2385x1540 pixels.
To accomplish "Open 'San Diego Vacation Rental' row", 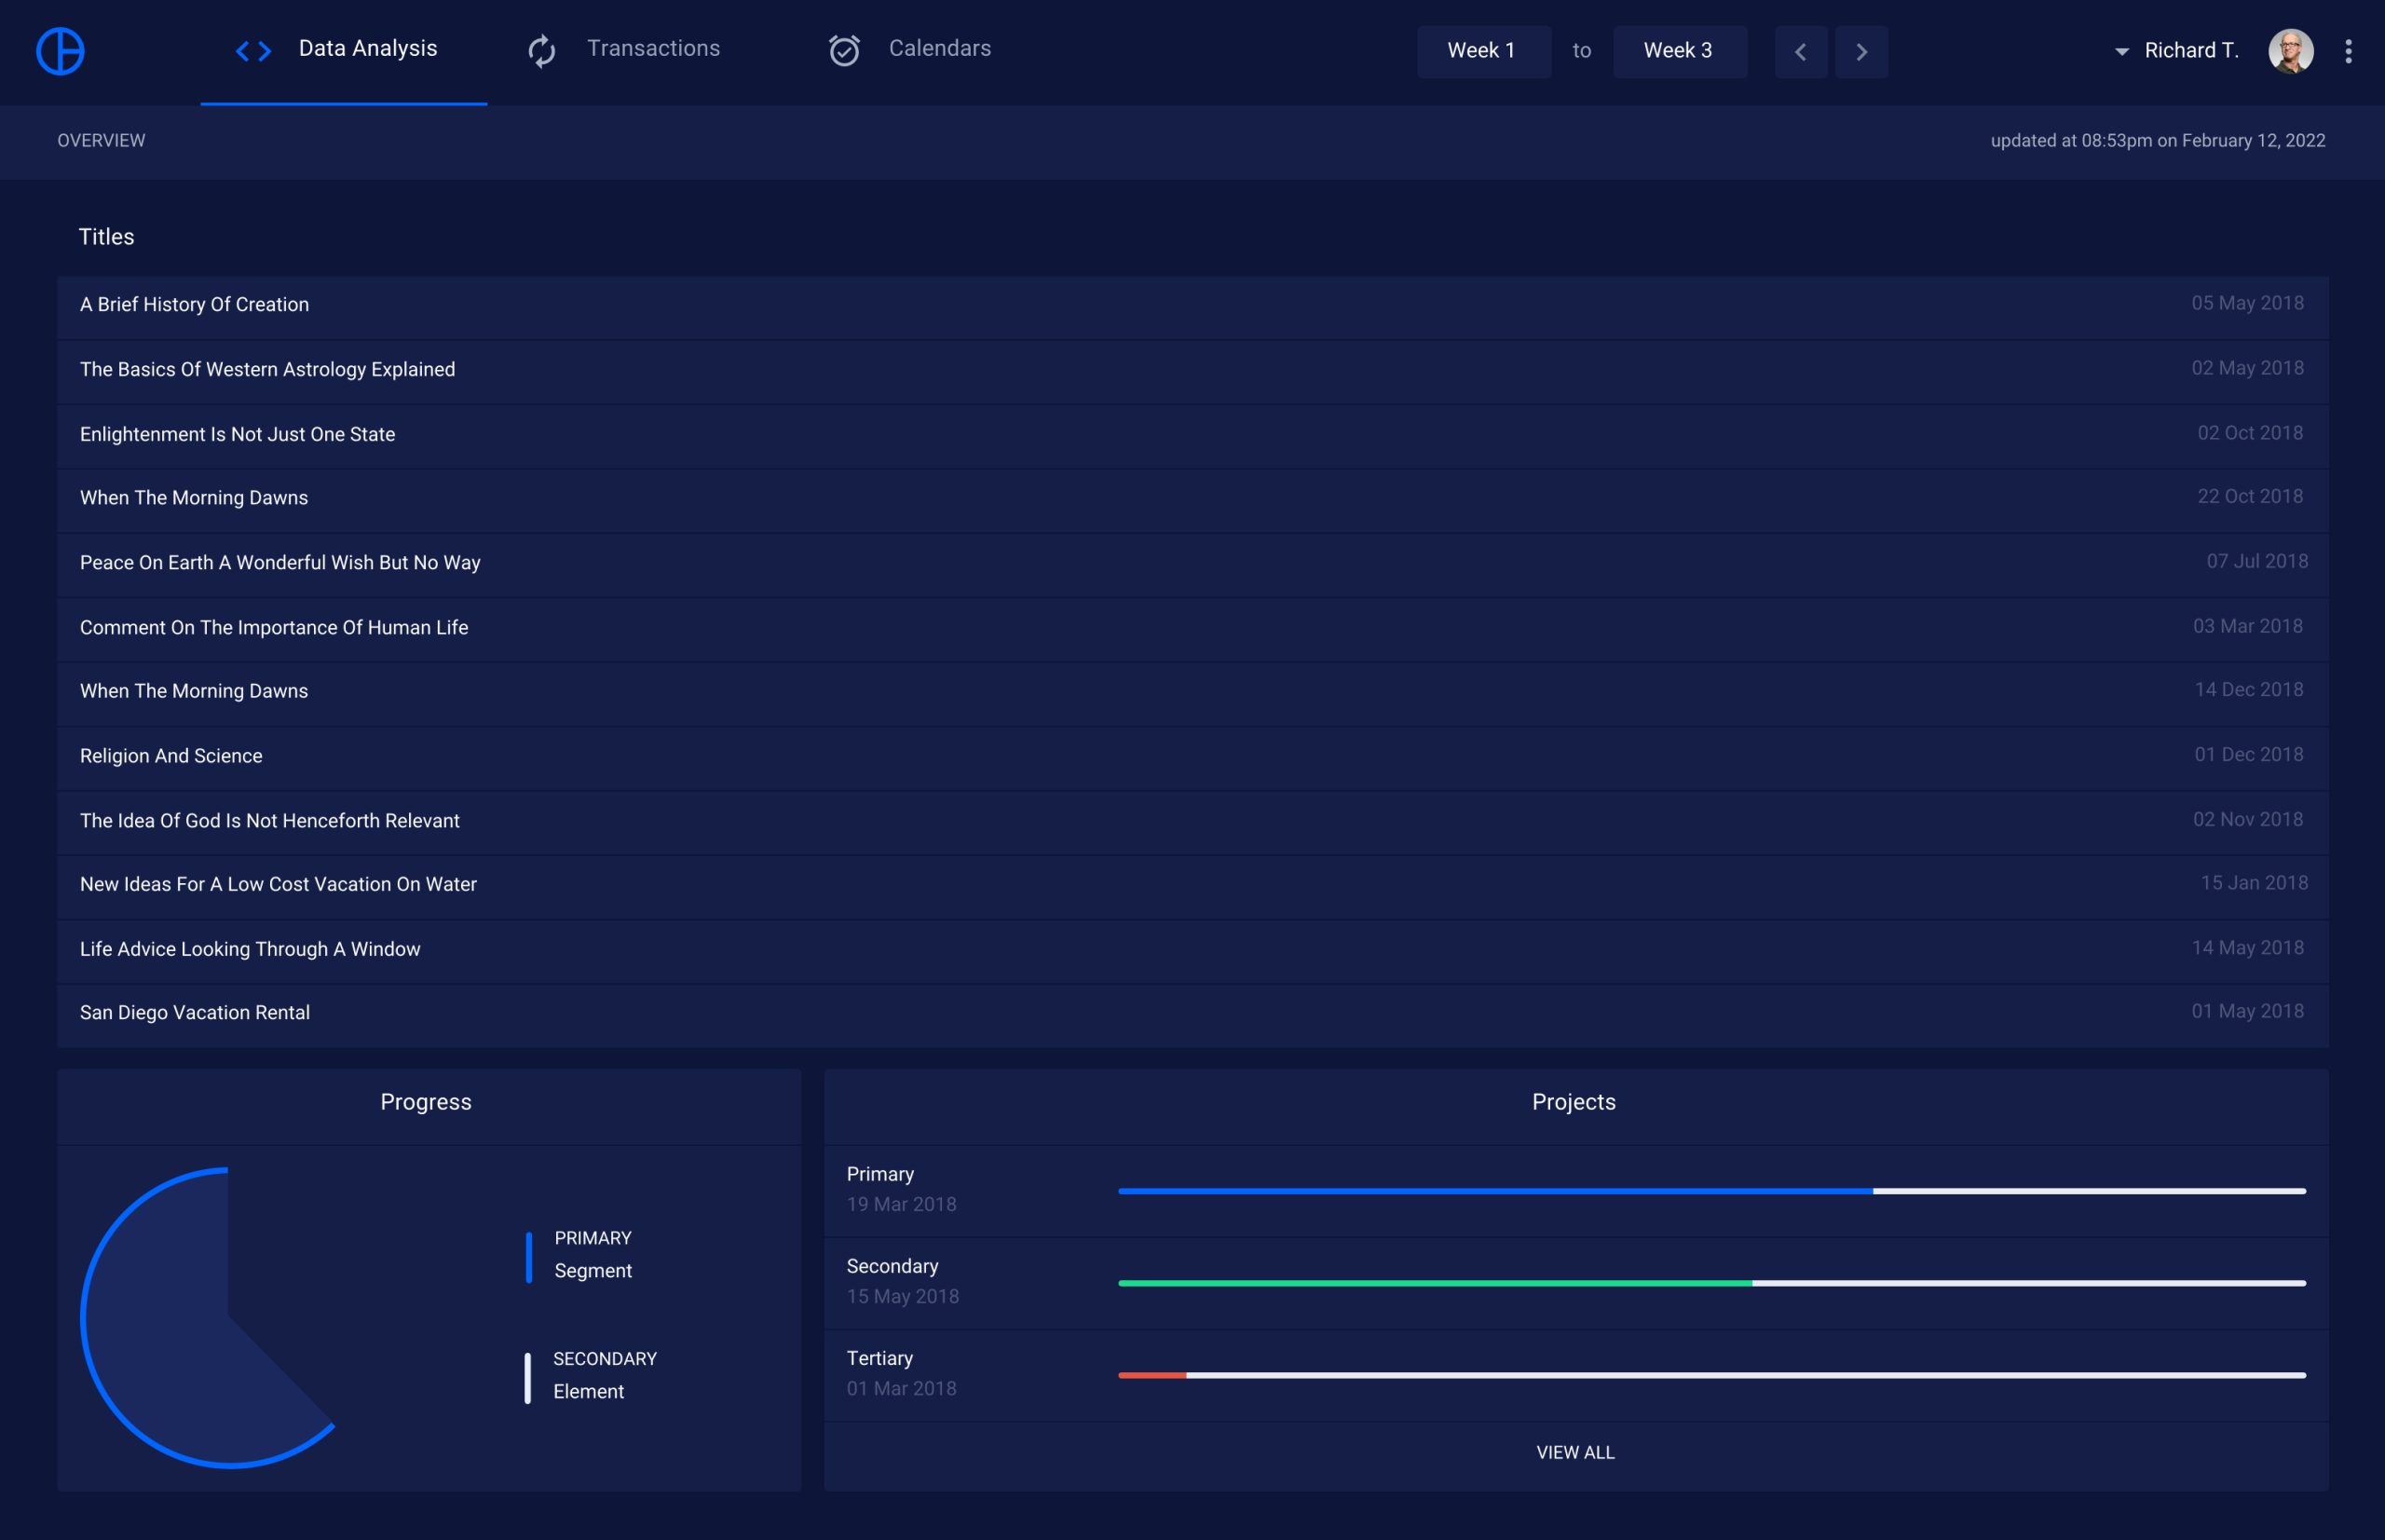I will 1192,1016.
